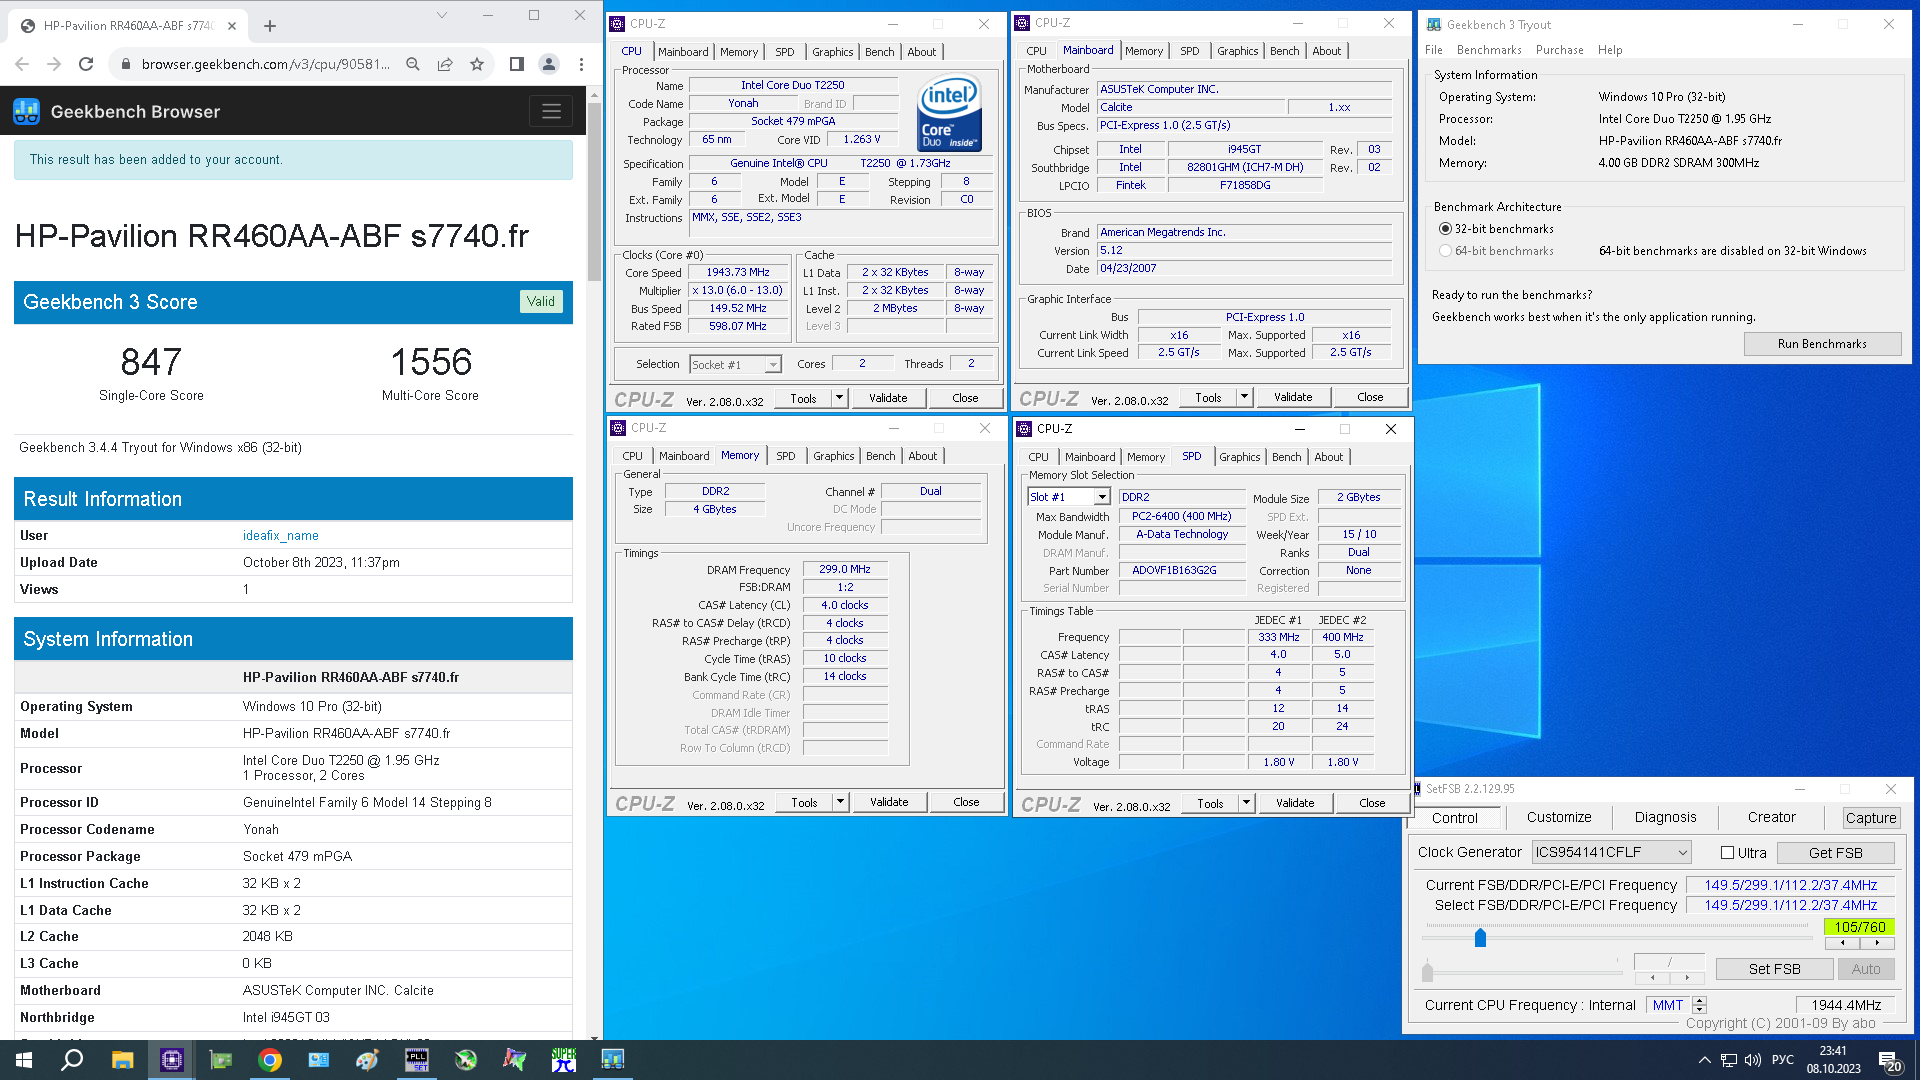Click the Run Benchmarks button
The width and height of the screenshot is (1920, 1080).
(x=1822, y=344)
